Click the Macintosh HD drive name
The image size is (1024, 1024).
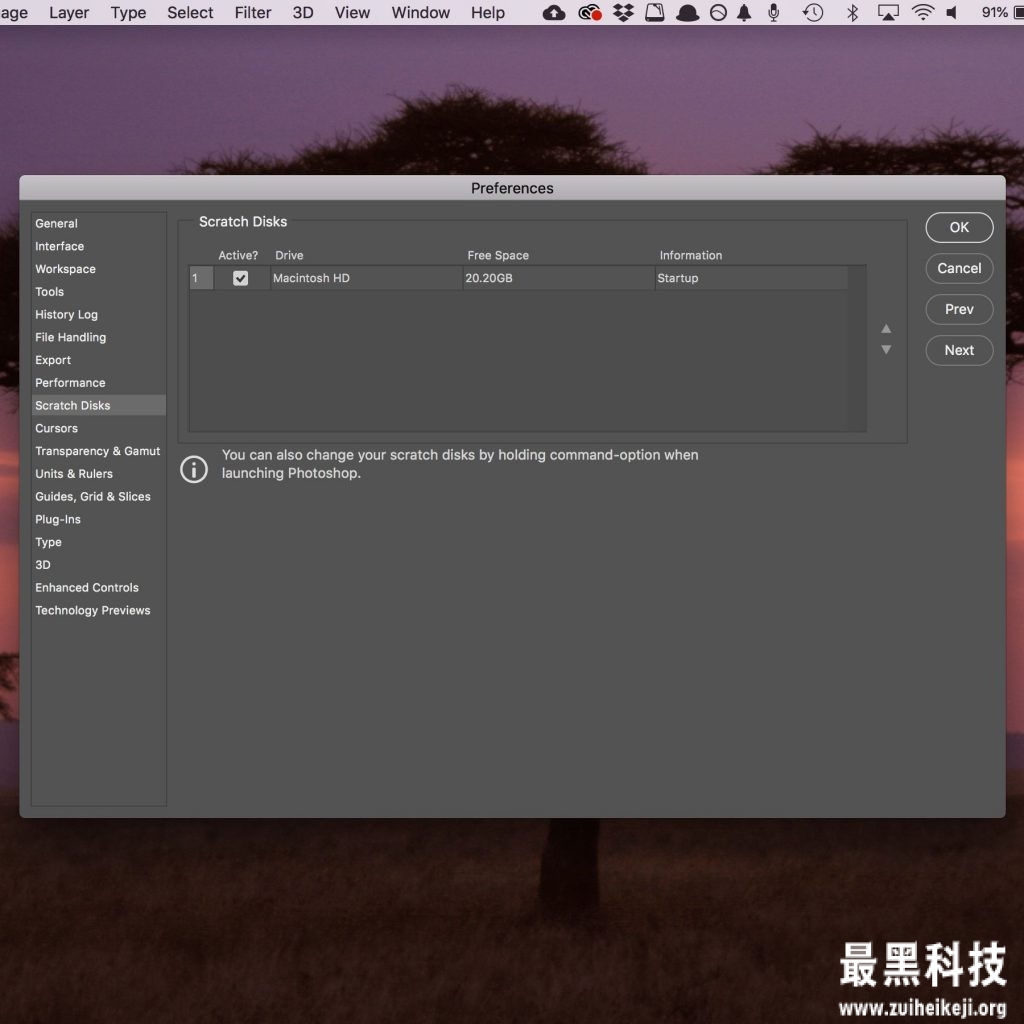tap(311, 278)
